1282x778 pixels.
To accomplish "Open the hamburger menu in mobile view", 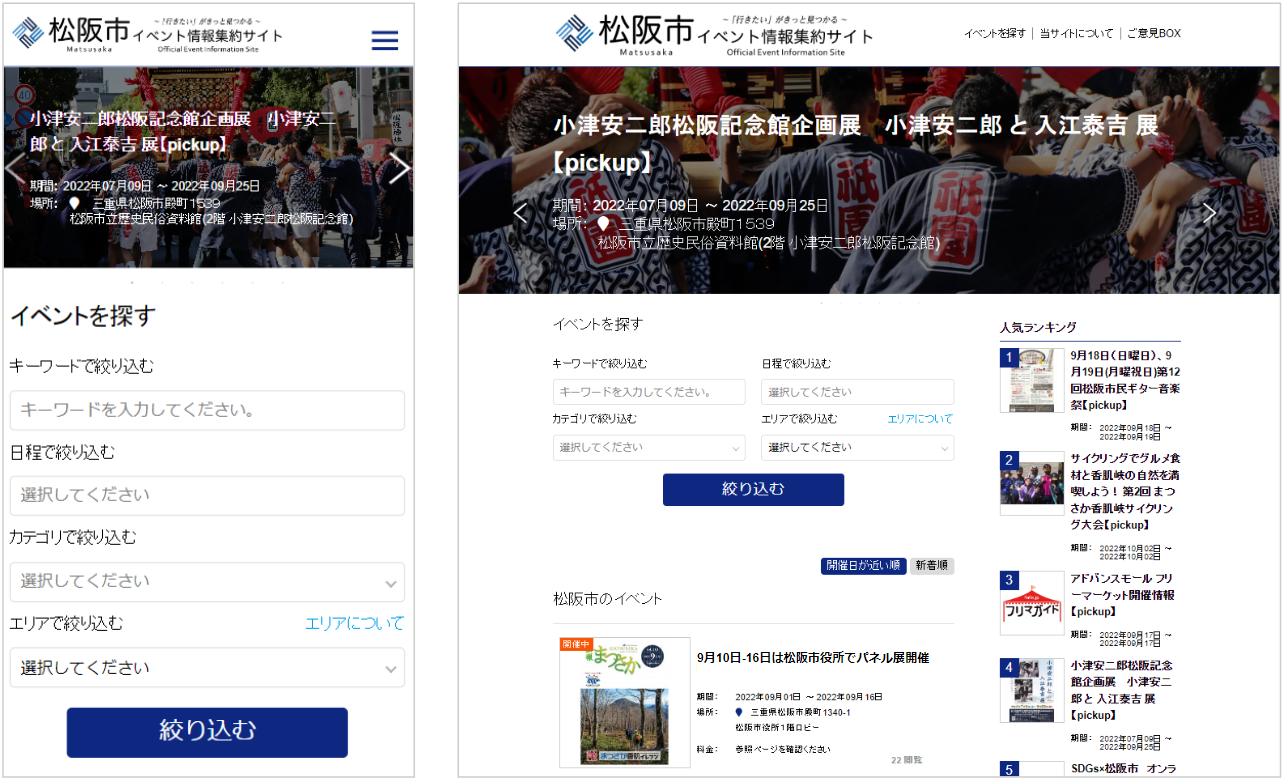I will [384, 40].
